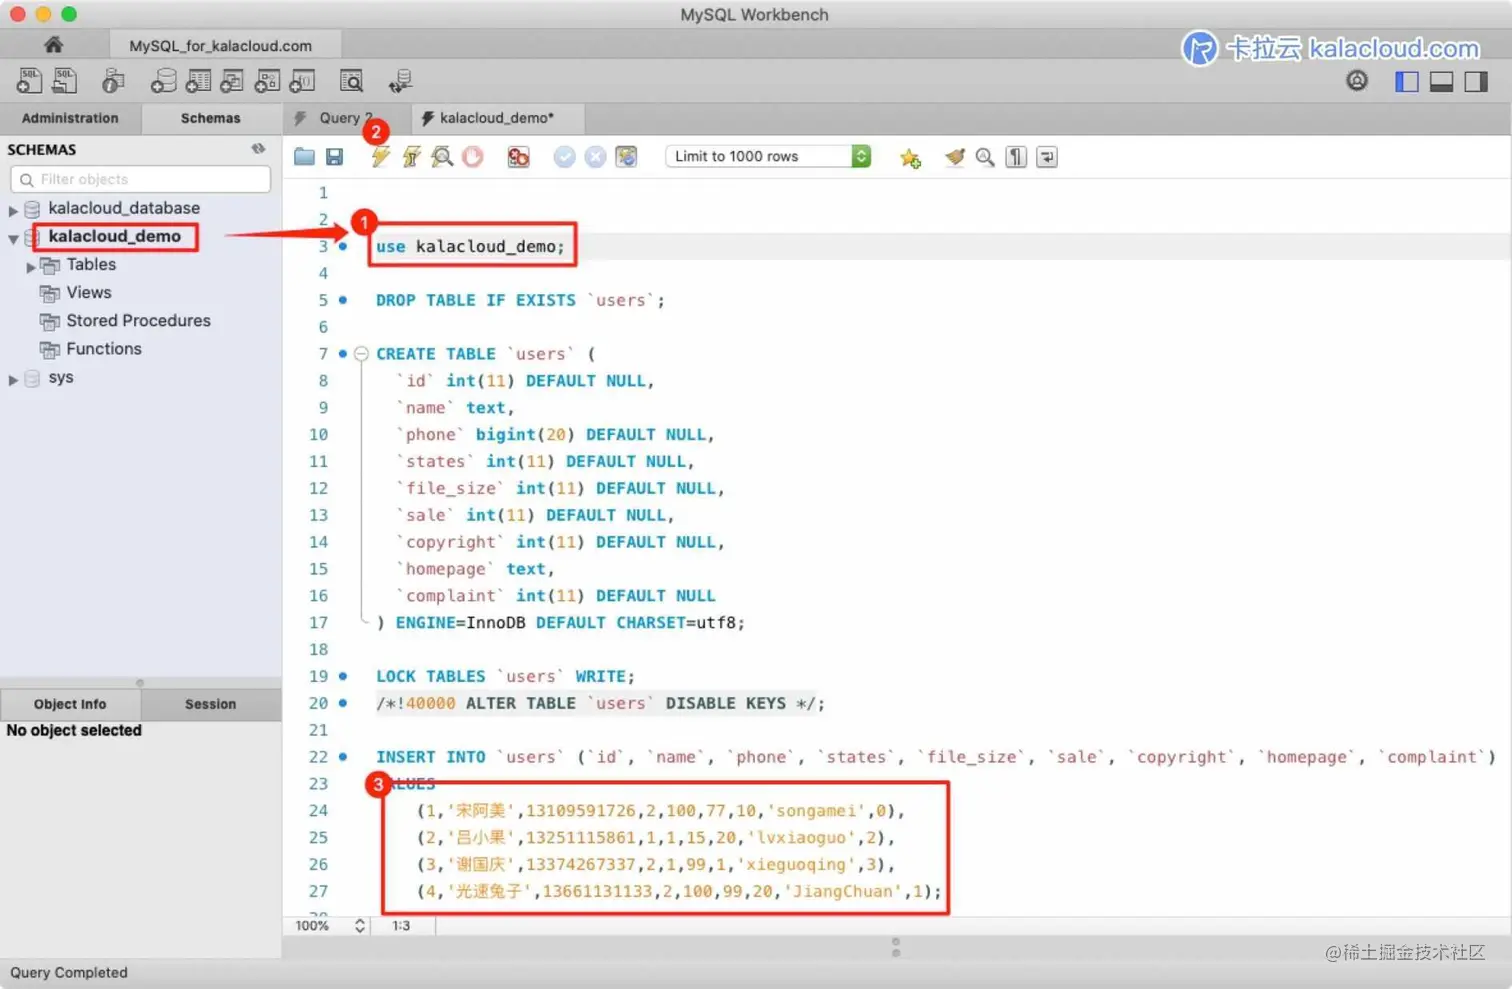Viewport: 1512px width, 989px height.
Task: Beautify the SQL with the broom icon
Action: coord(955,157)
